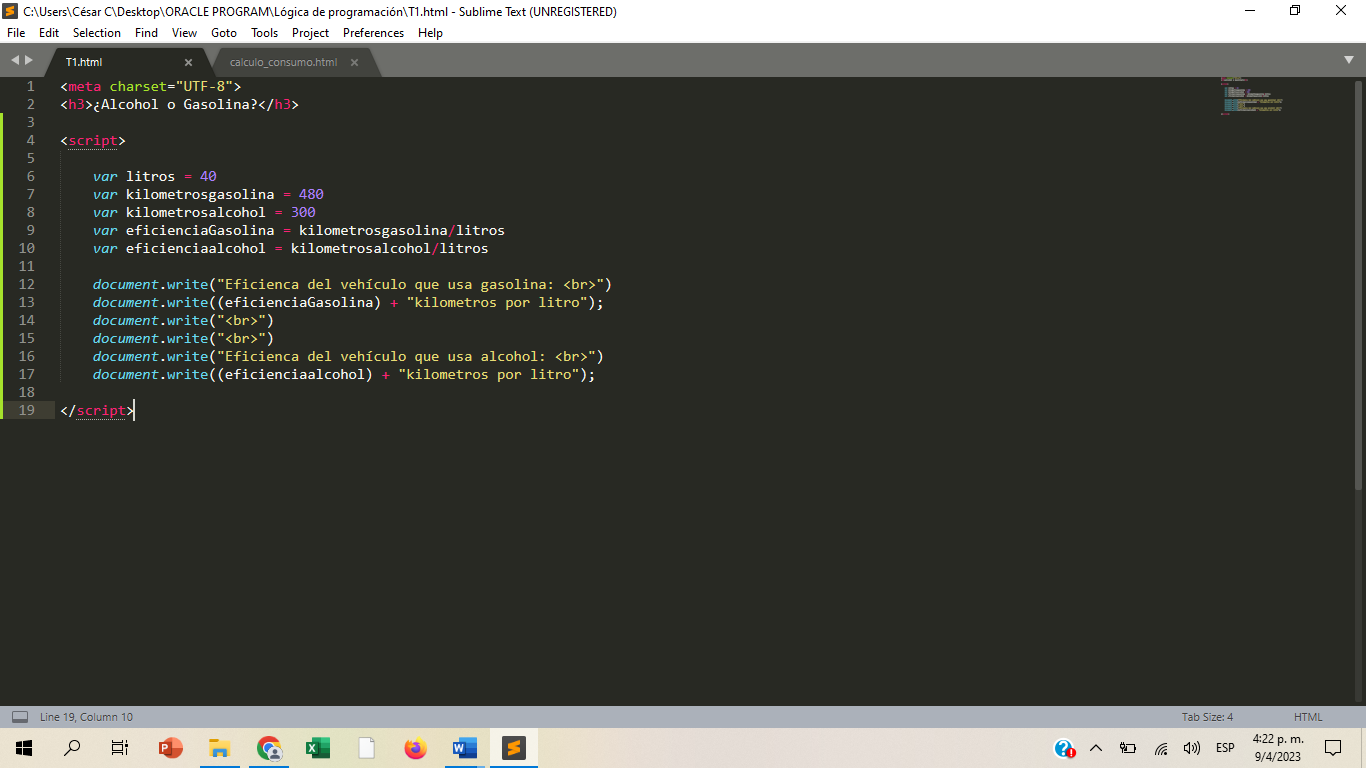Go to next tab with right arrow
The height and width of the screenshot is (768, 1366).
tap(29, 61)
